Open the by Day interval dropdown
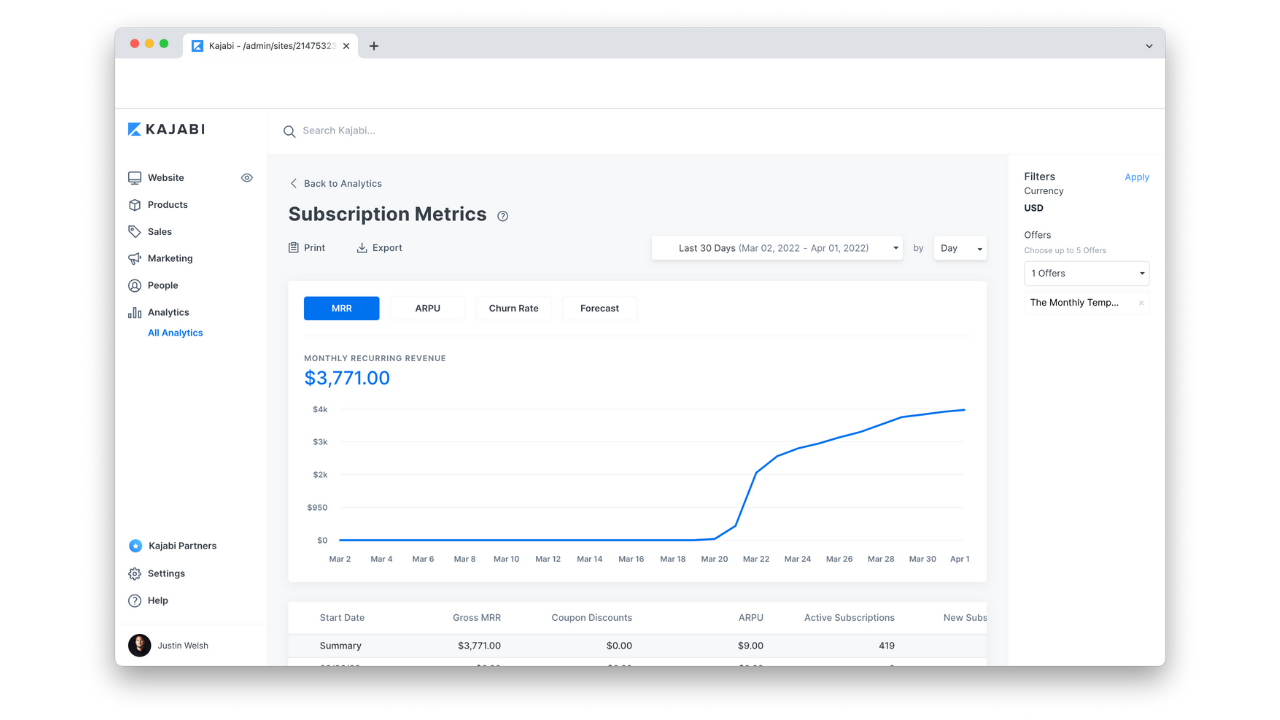The image size is (1280, 720). tap(960, 248)
